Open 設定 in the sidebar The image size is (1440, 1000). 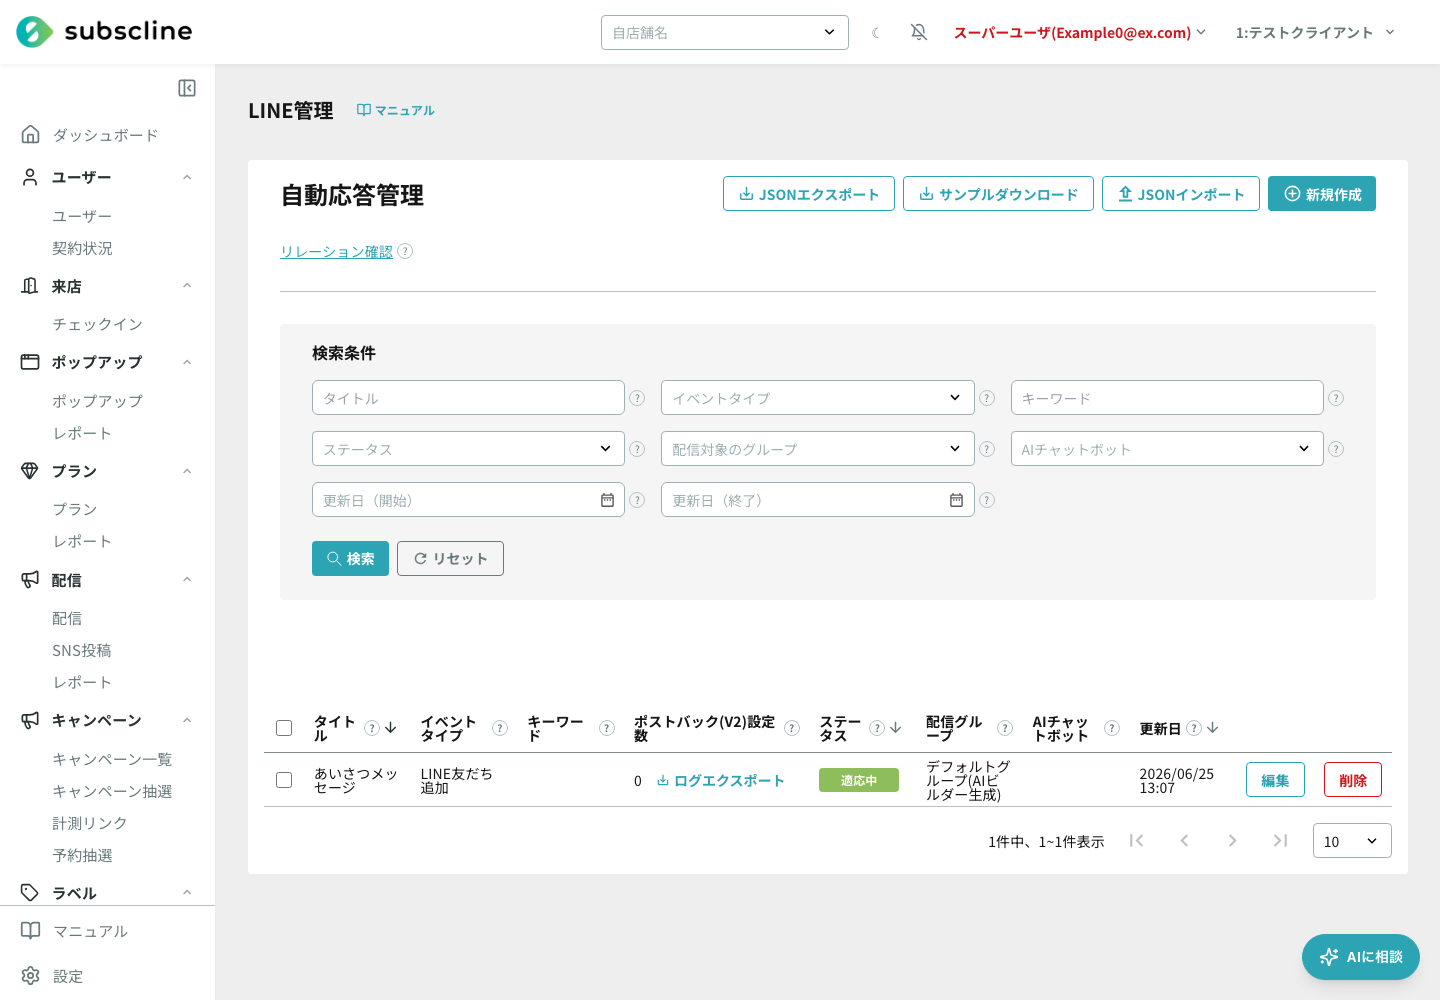68,976
